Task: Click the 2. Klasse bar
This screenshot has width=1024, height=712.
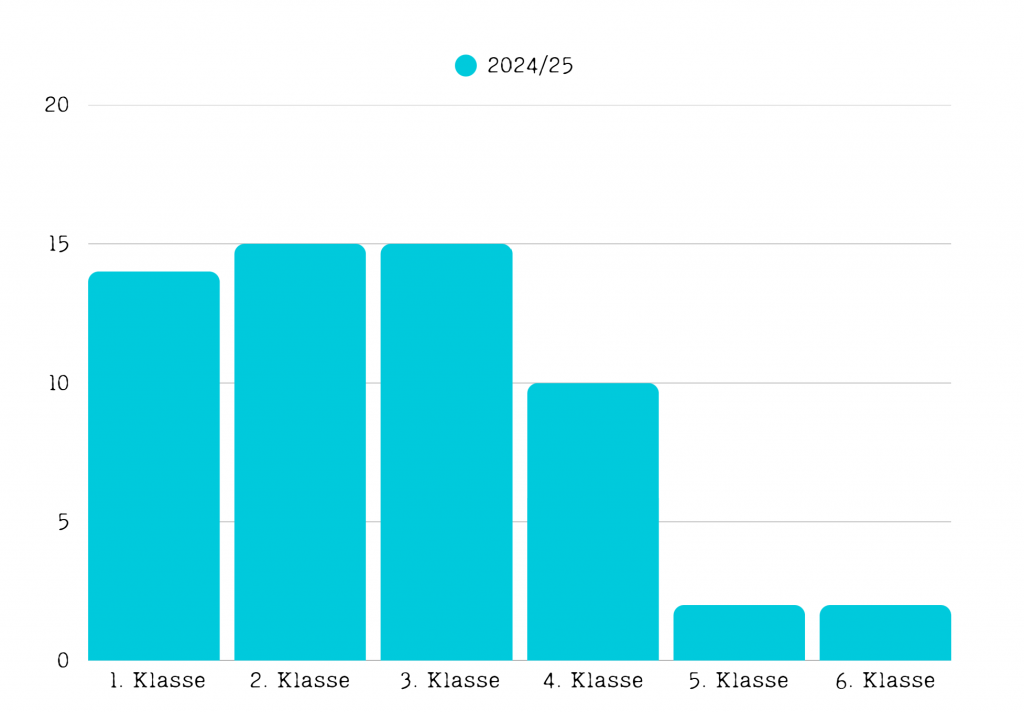Action: (300, 451)
